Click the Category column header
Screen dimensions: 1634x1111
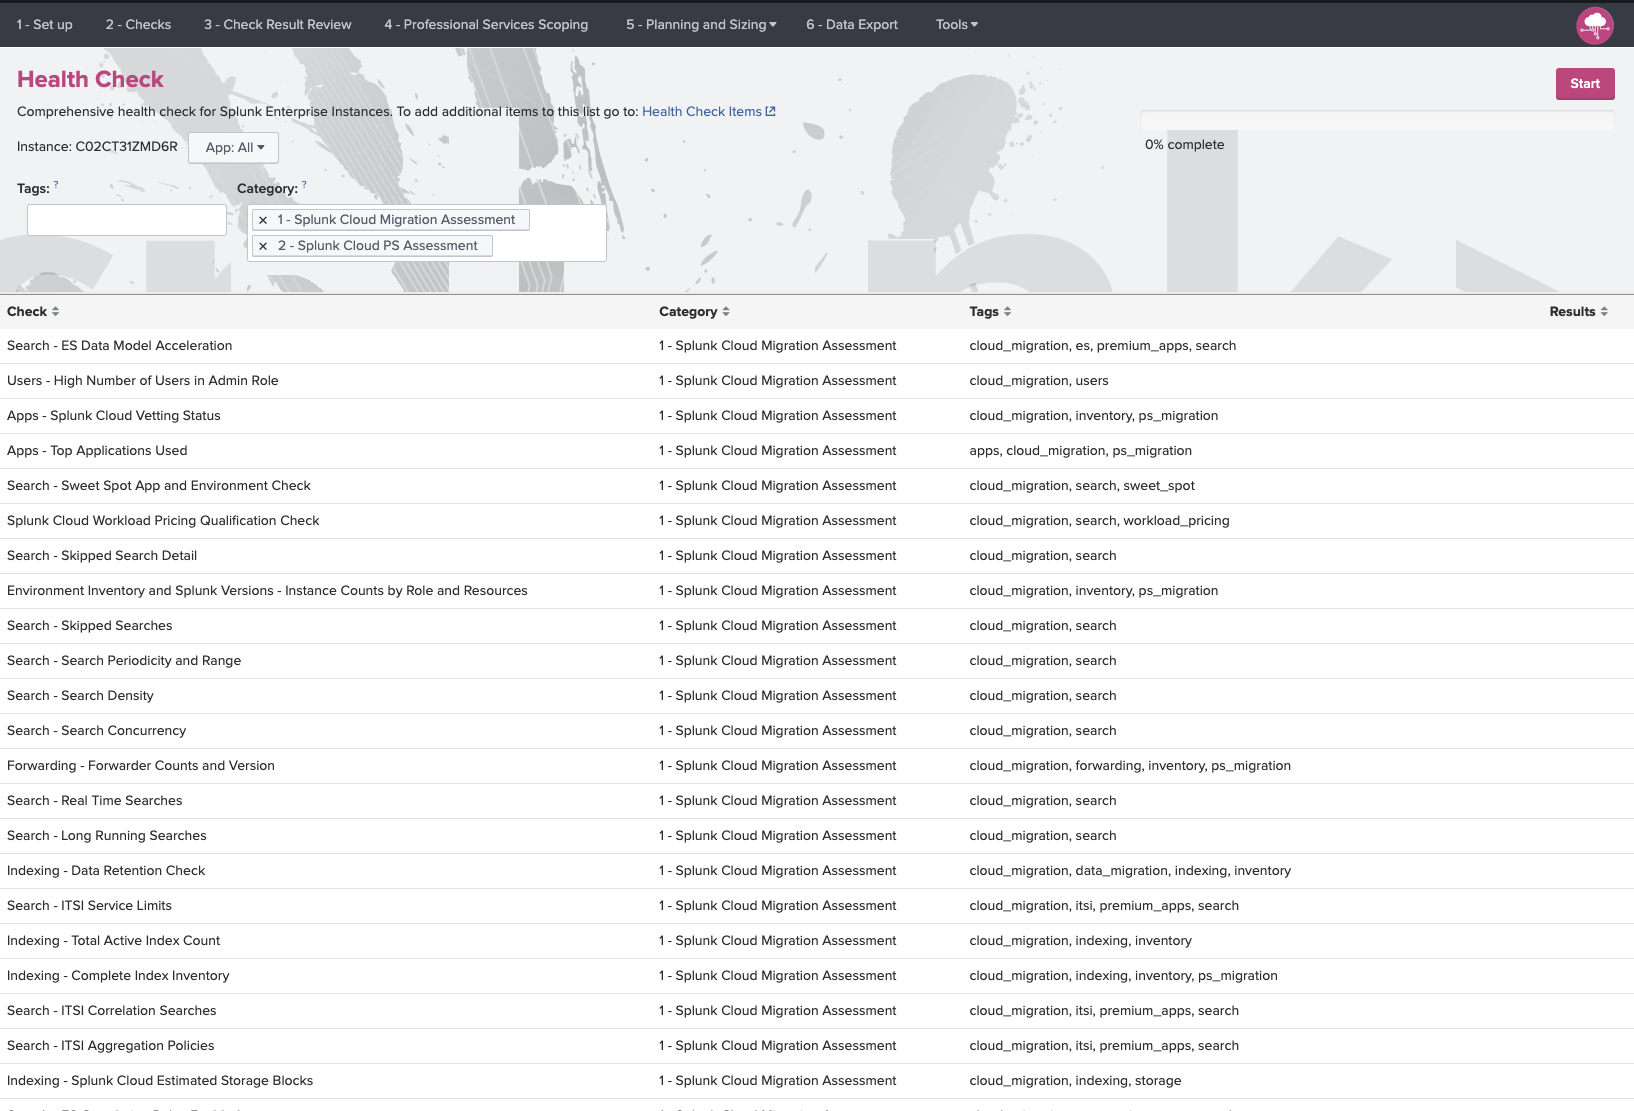coord(688,312)
